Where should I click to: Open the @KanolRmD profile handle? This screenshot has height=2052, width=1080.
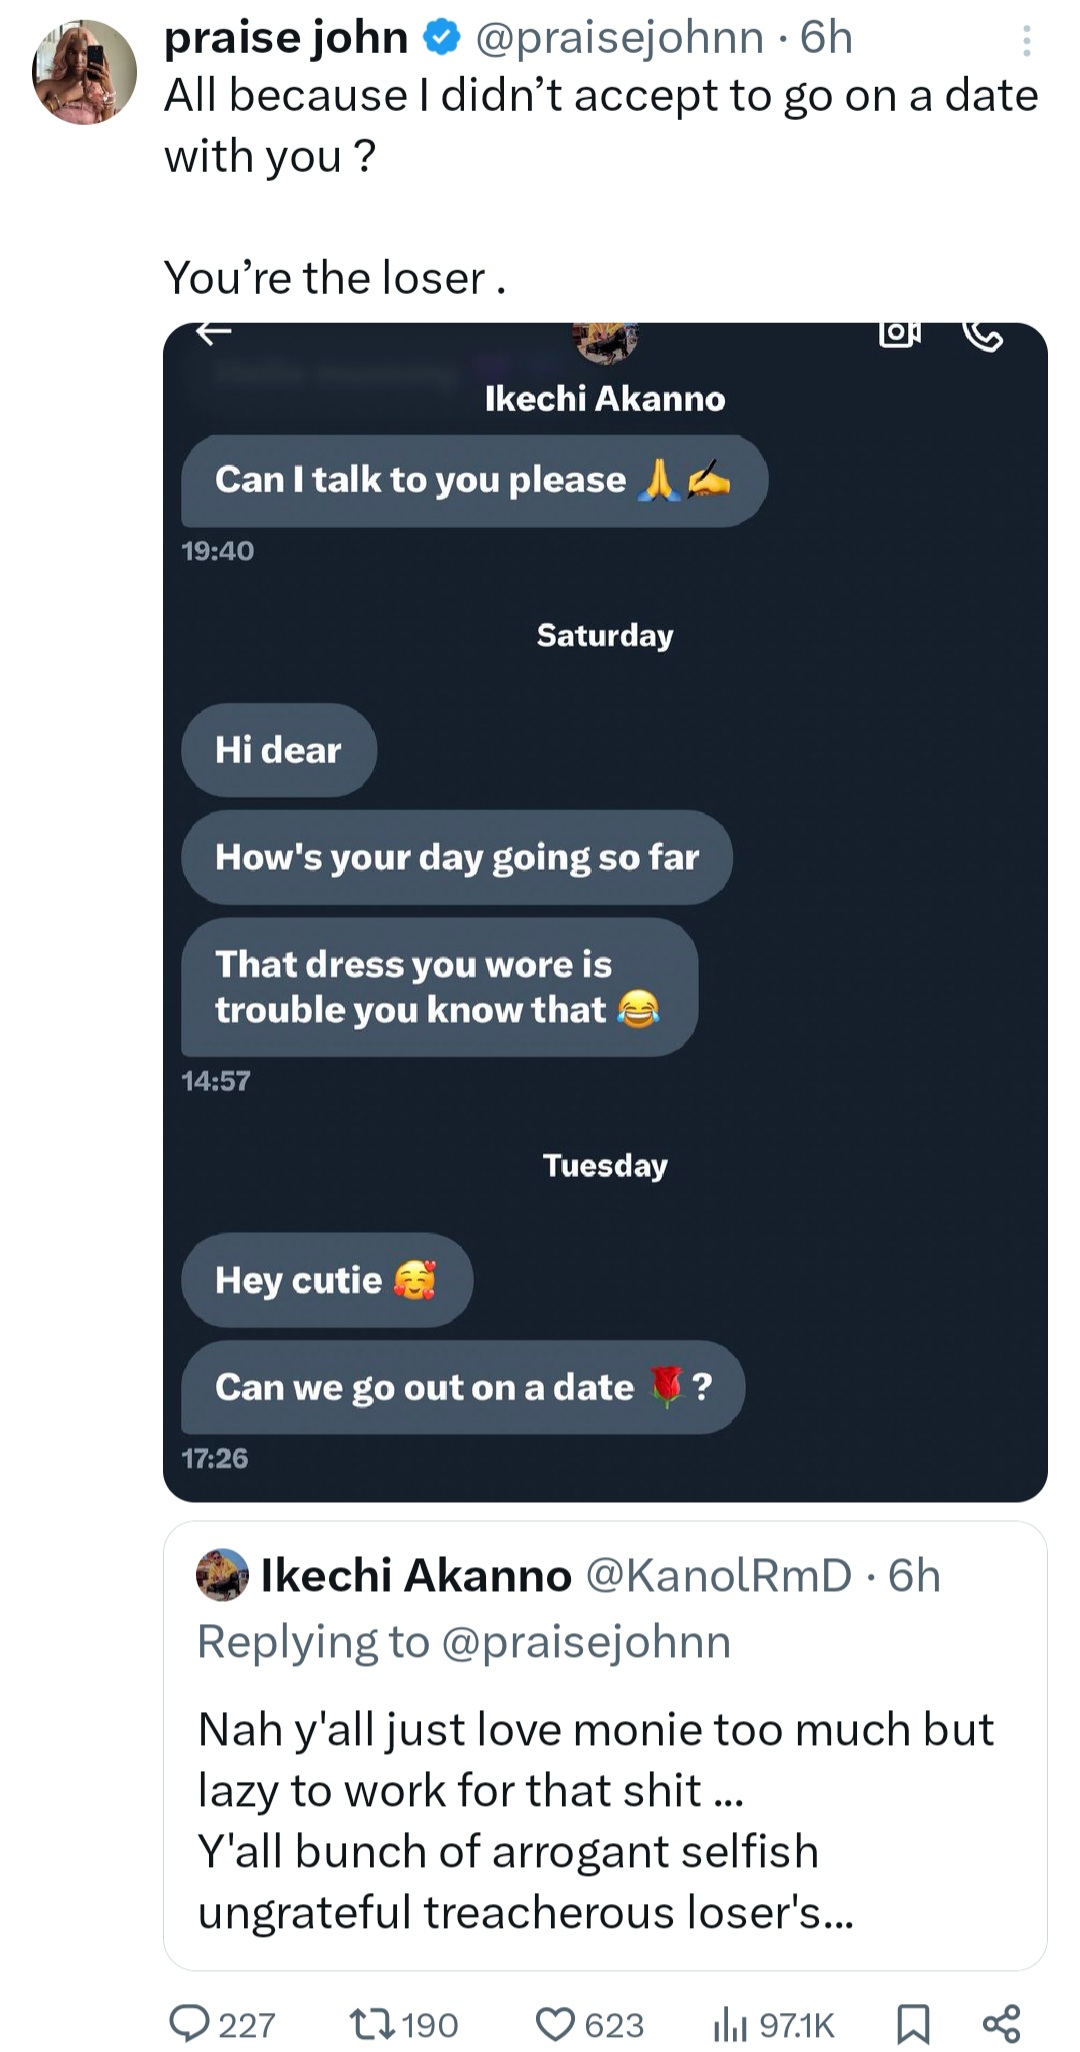click(x=718, y=1575)
